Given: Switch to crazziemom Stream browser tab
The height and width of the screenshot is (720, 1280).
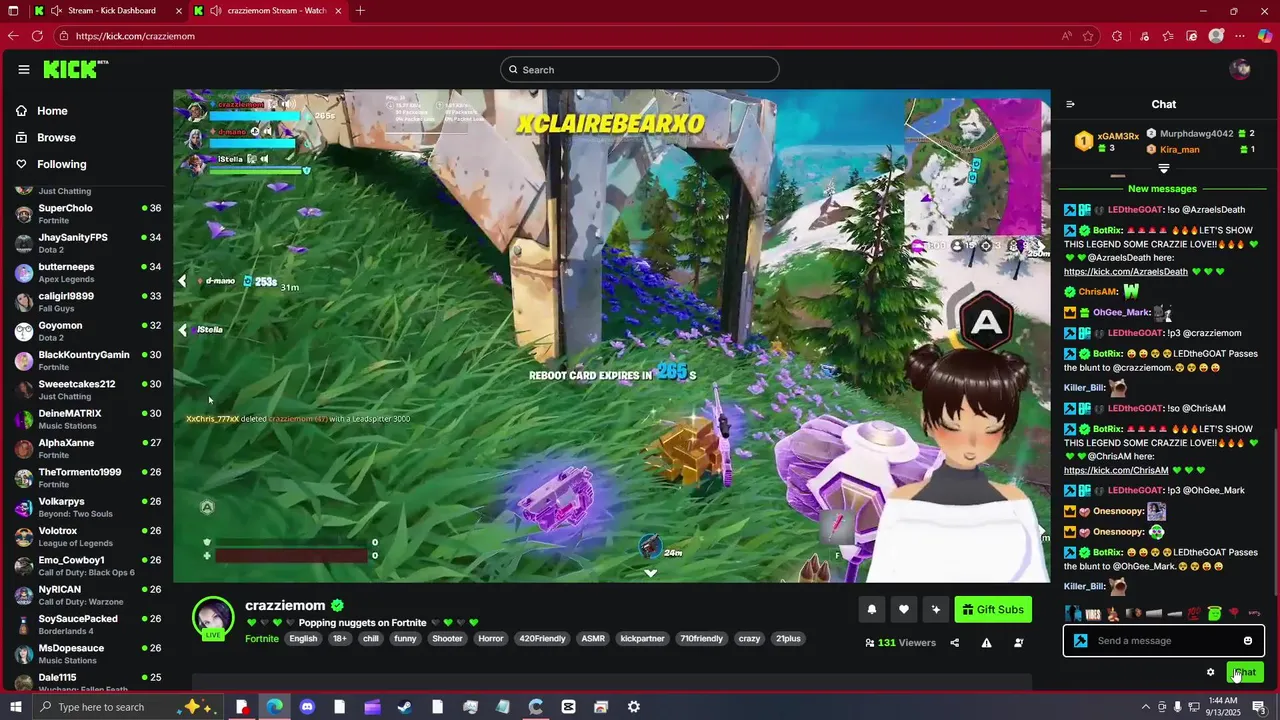Looking at the screenshot, I should [268, 11].
